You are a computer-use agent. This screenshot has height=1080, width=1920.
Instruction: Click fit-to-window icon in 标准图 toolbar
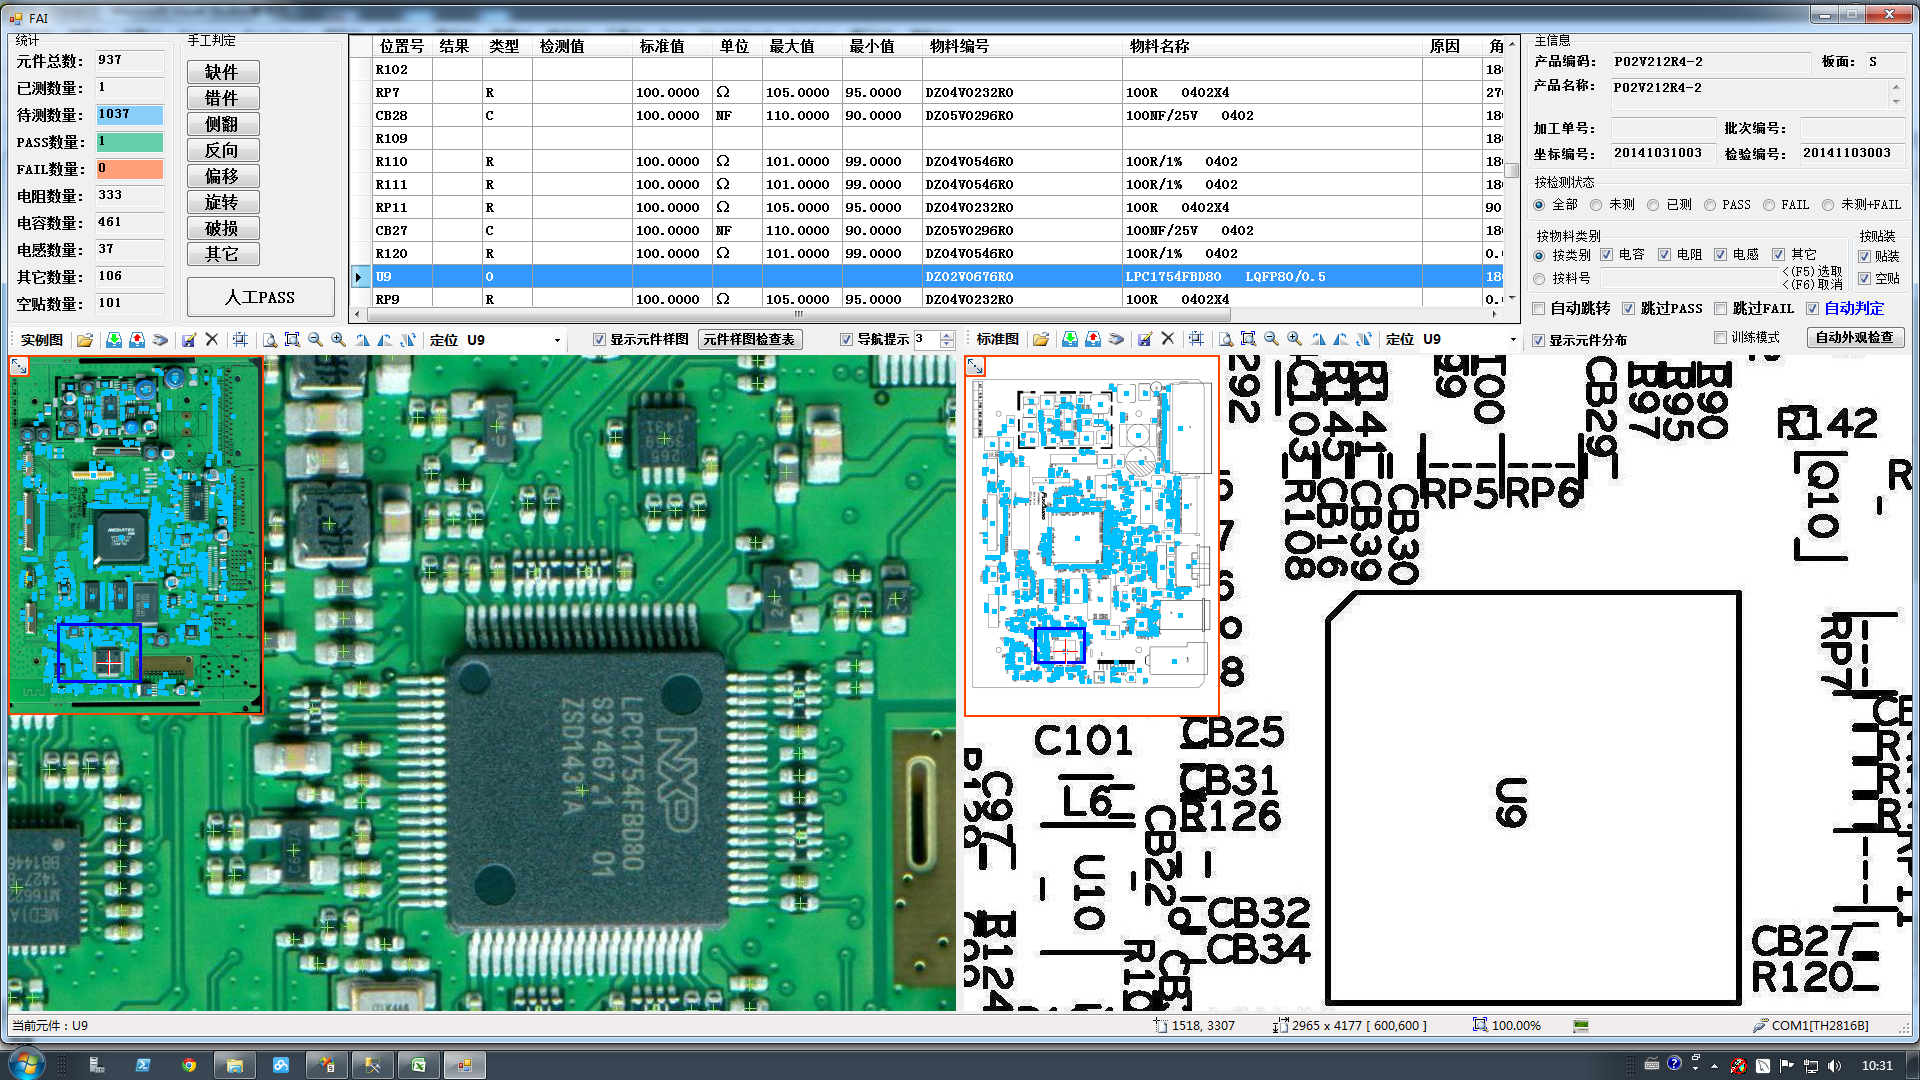(x=1248, y=340)
